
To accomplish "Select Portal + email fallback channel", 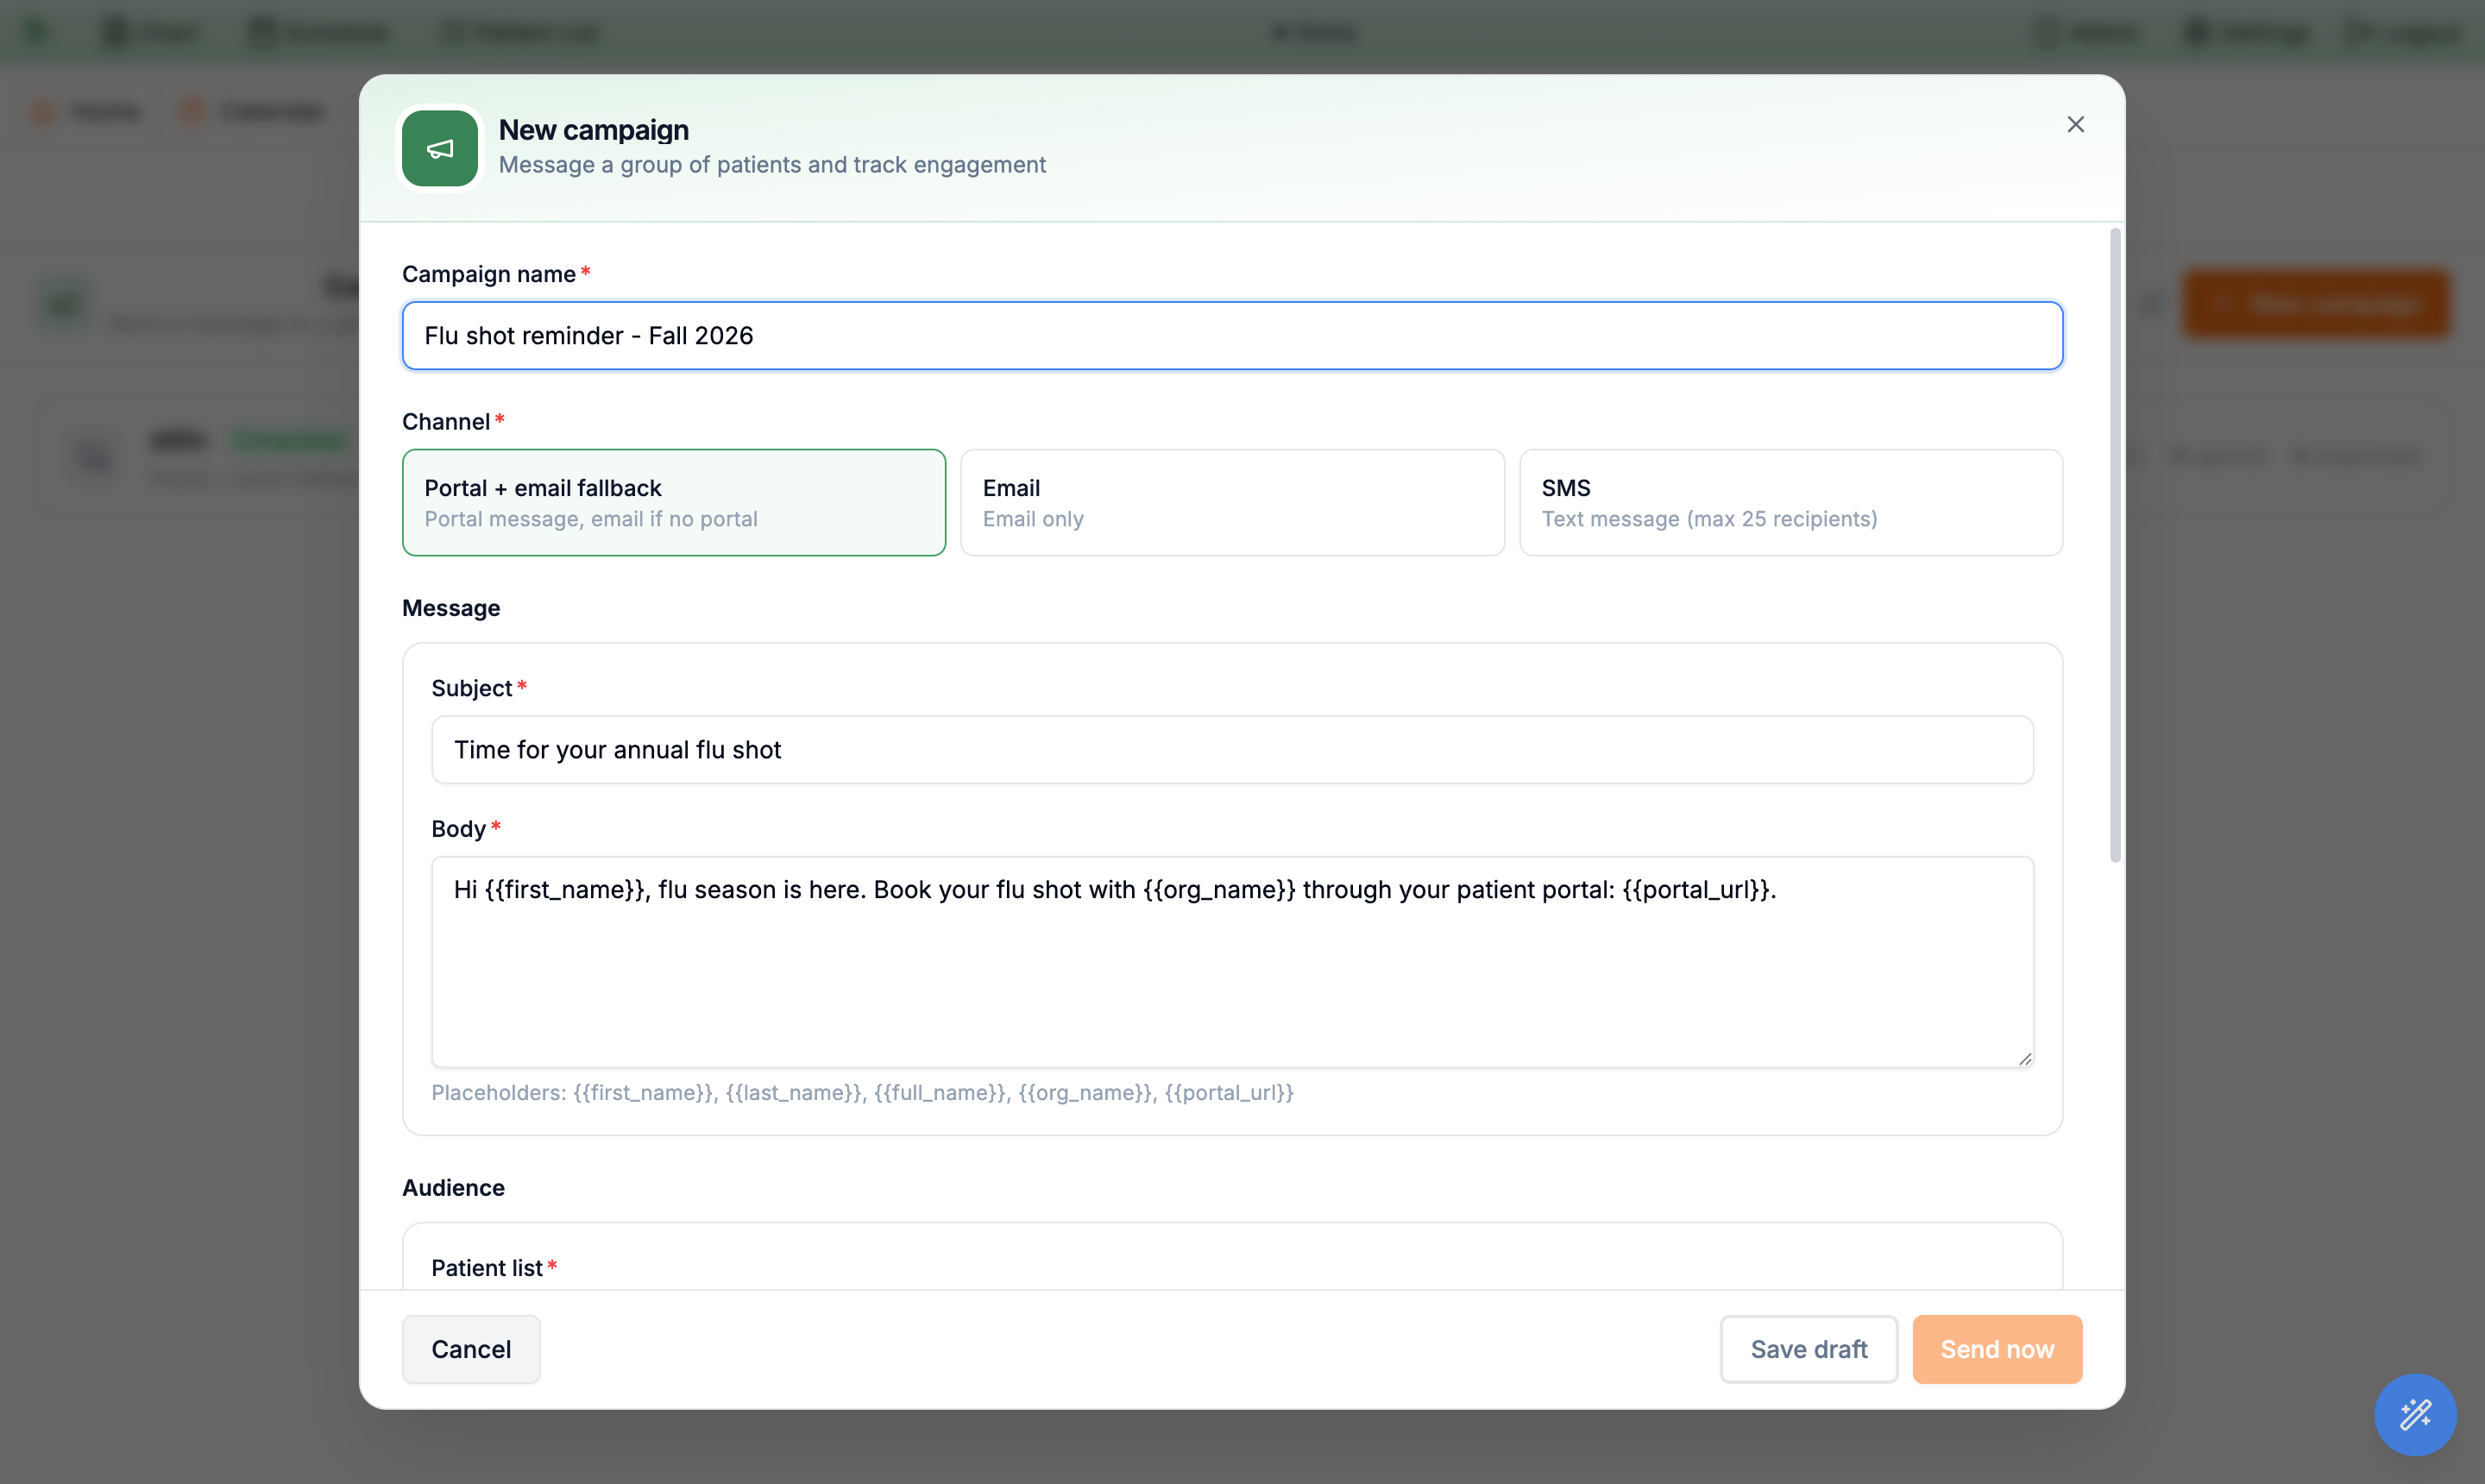I will pos(674,502).
